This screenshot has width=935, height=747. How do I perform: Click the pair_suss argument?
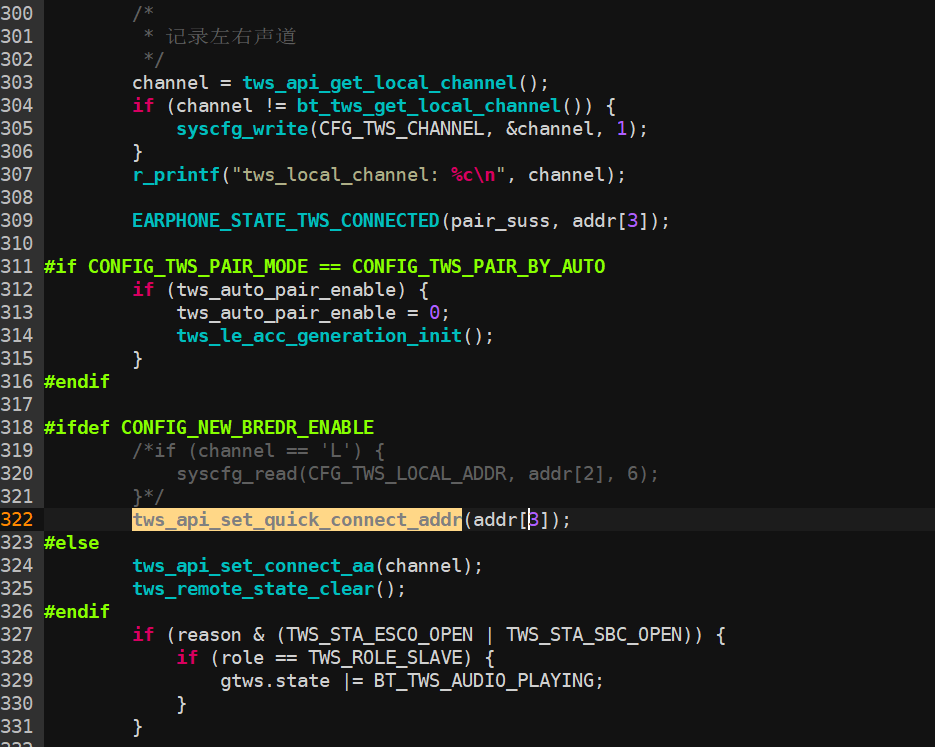500,221
